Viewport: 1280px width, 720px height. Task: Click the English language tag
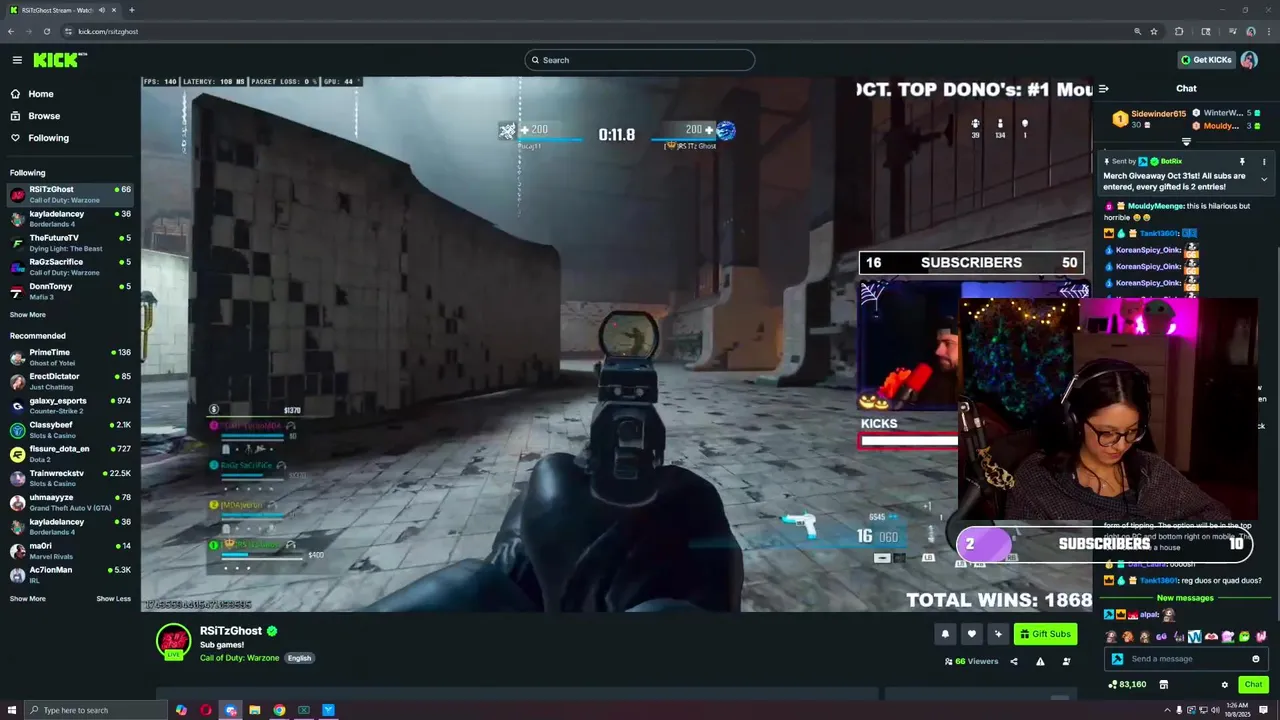coord(299,658)
